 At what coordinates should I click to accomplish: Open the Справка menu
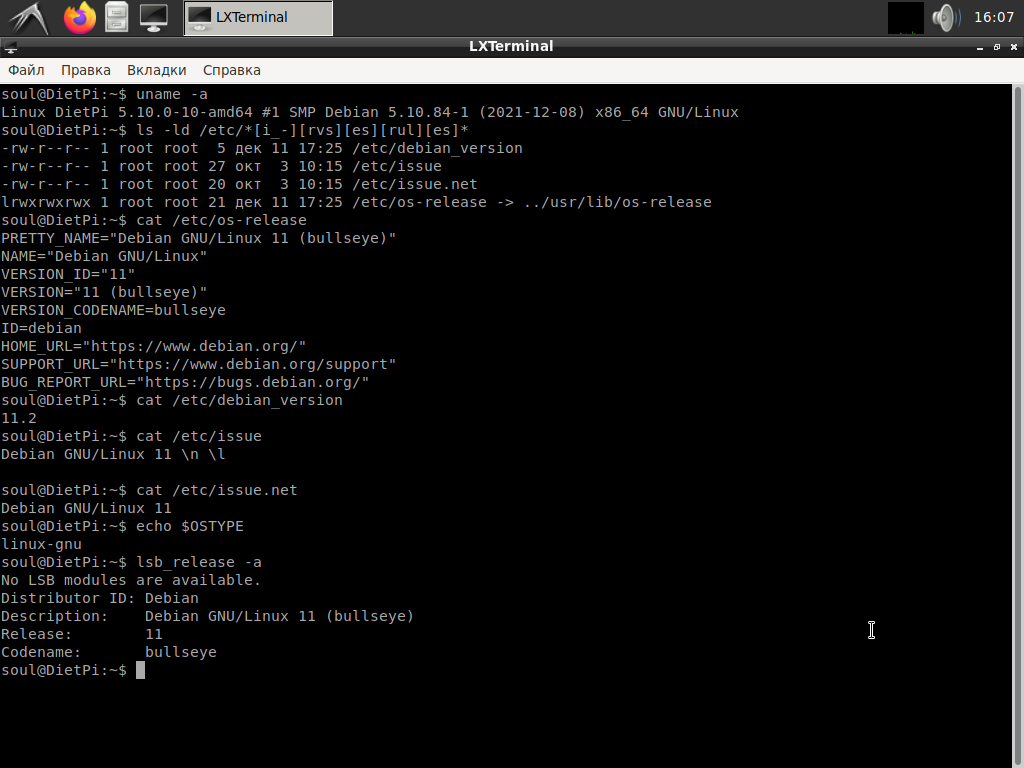(232, 70)
